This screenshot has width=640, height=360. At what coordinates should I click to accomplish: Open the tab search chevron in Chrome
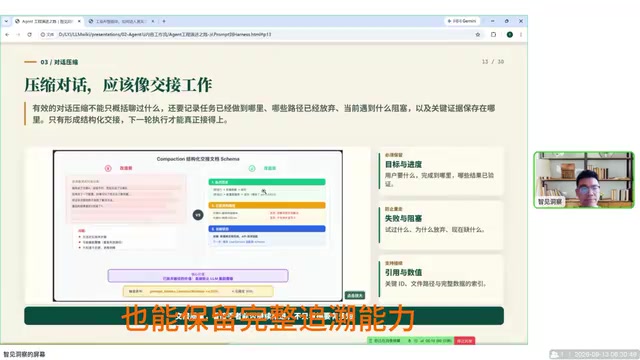[x=6, y=21]
